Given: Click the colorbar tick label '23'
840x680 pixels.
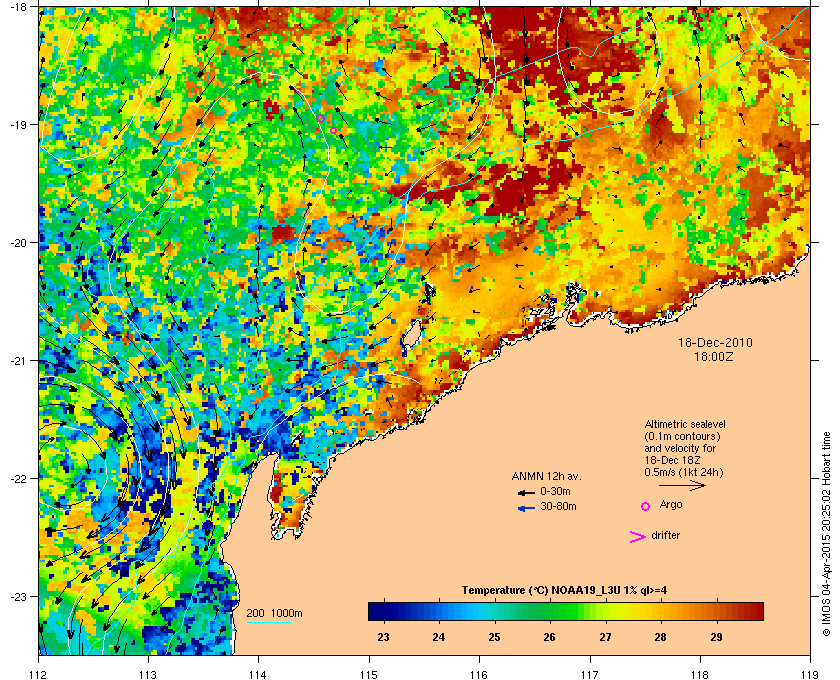Looking at the screenshot, I should click(384, 637).
